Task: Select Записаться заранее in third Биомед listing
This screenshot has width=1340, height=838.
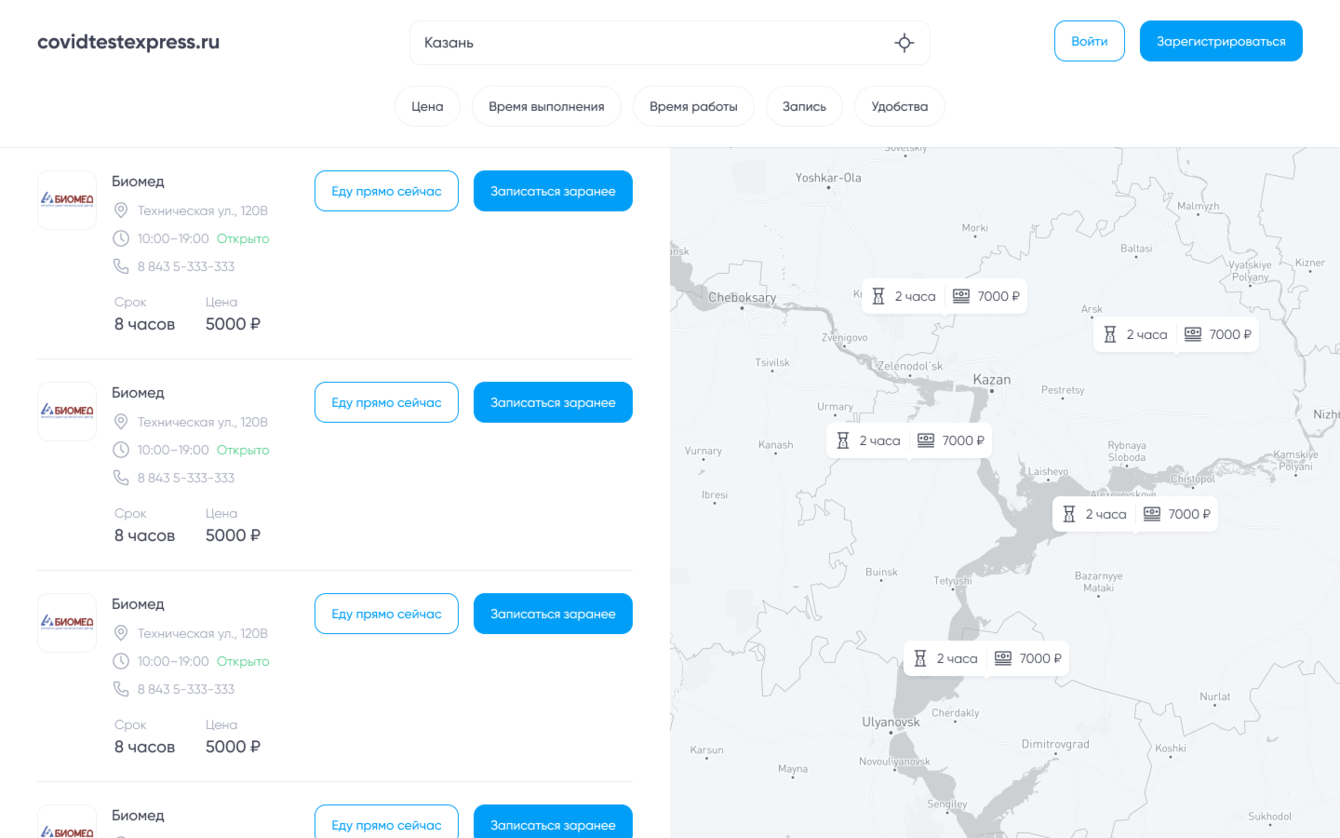Action: [x=553, y=613]
